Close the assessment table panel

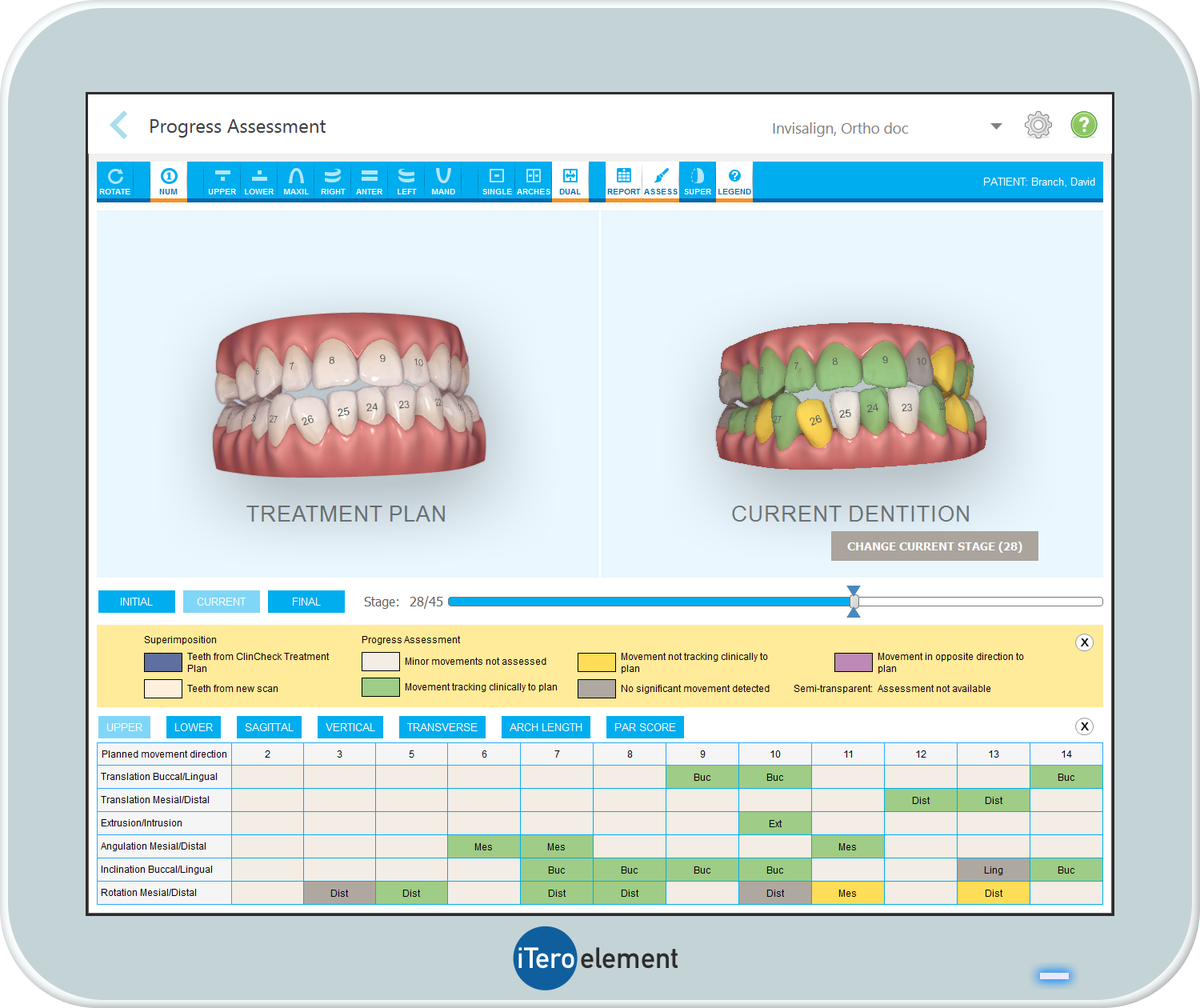point(1085,727)
